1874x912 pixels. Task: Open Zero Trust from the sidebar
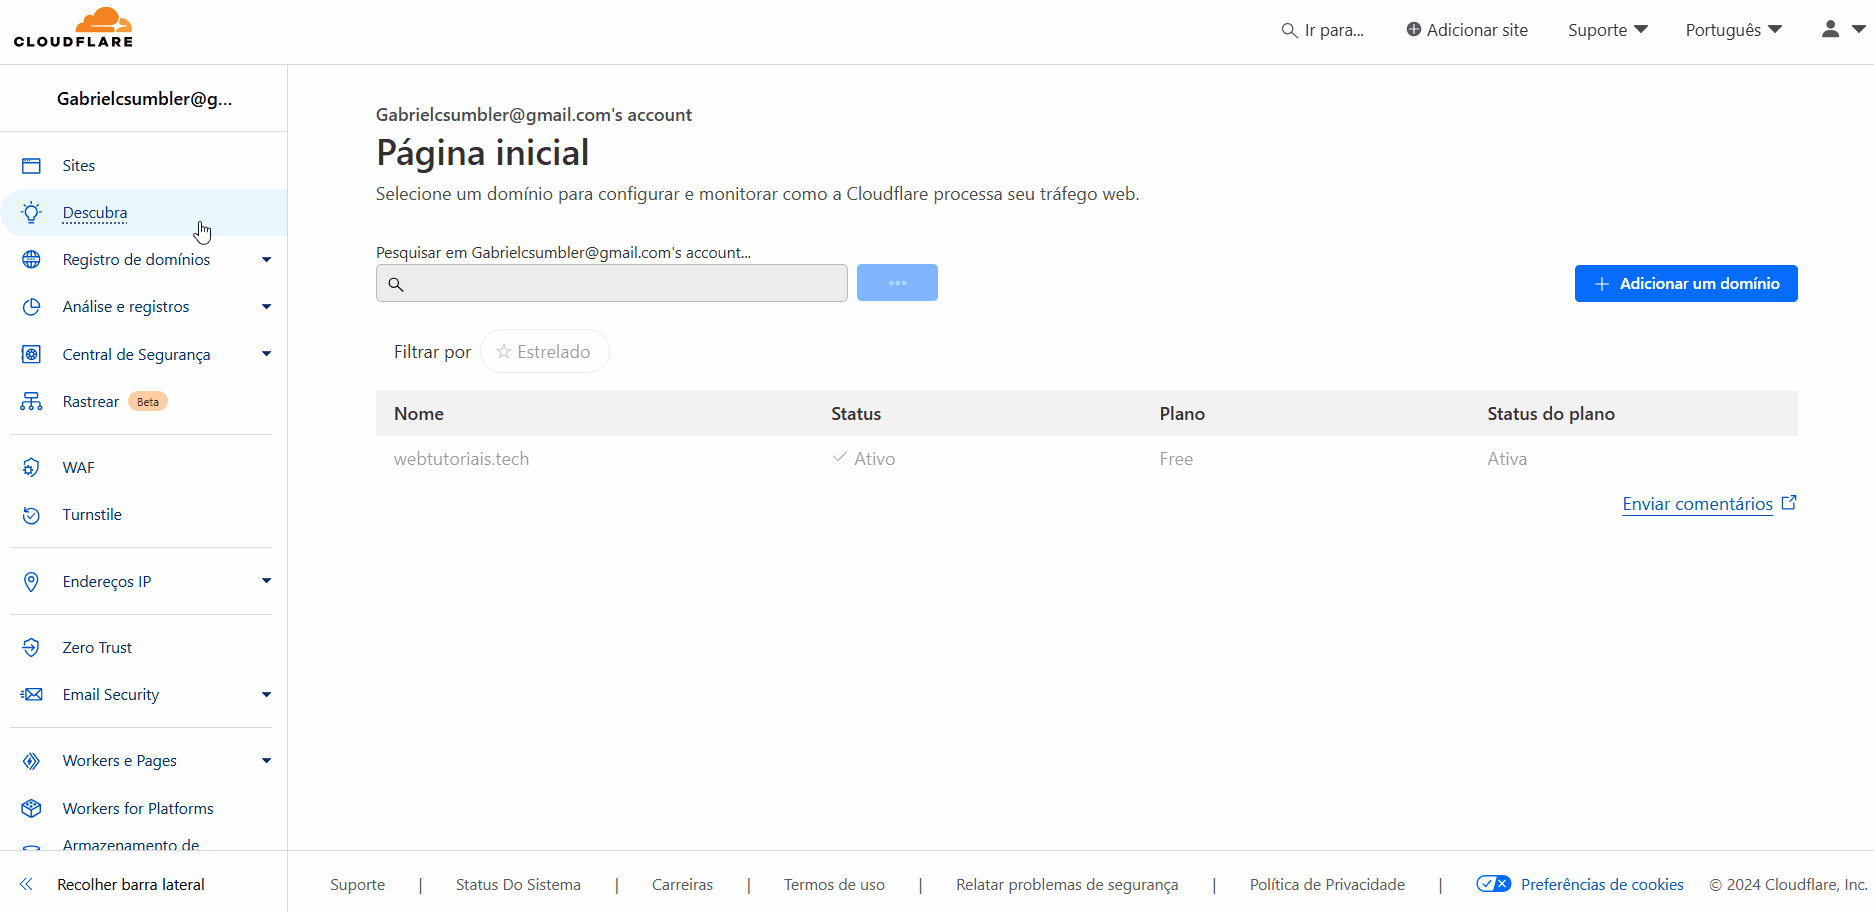(96, 647)
